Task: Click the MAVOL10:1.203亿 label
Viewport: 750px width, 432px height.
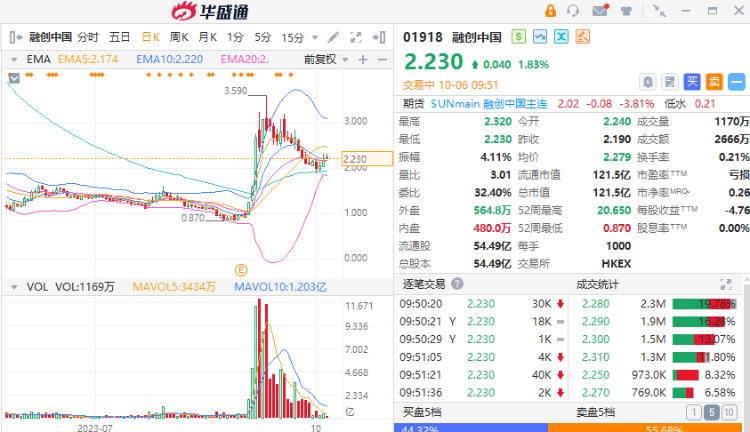Action: click(280, 287)
